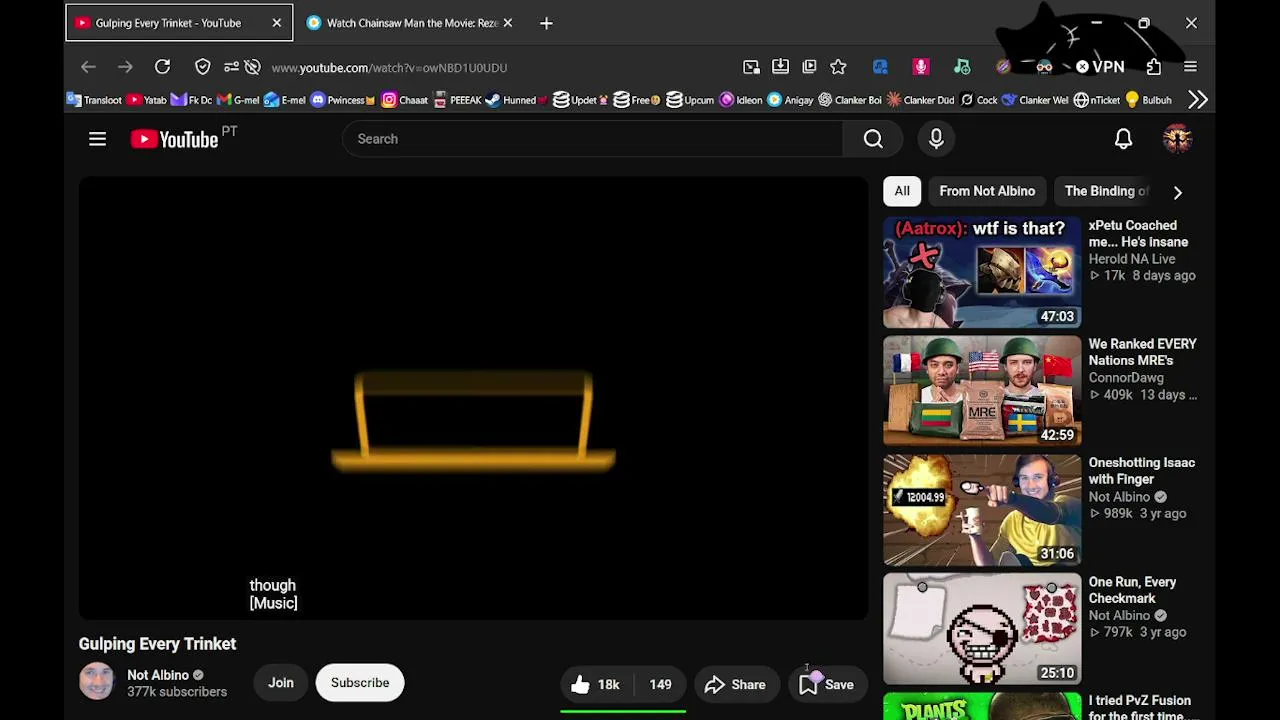The height and width of the screenshot is (720, 1280).
Task: Toggle the VPN button in toolbar
Action: tap(1100, 67)
